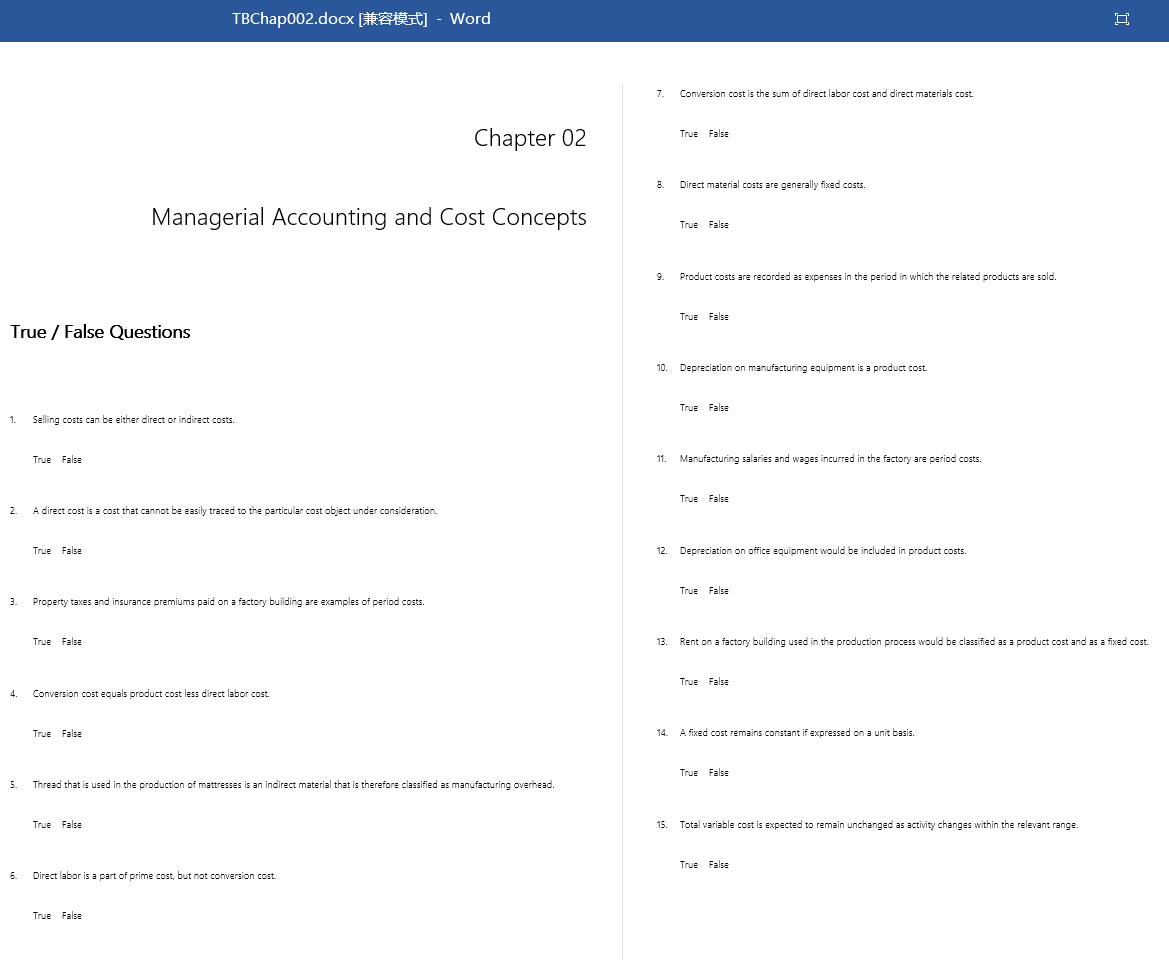Click question 13 about rent on a factory building

(914, 641)
